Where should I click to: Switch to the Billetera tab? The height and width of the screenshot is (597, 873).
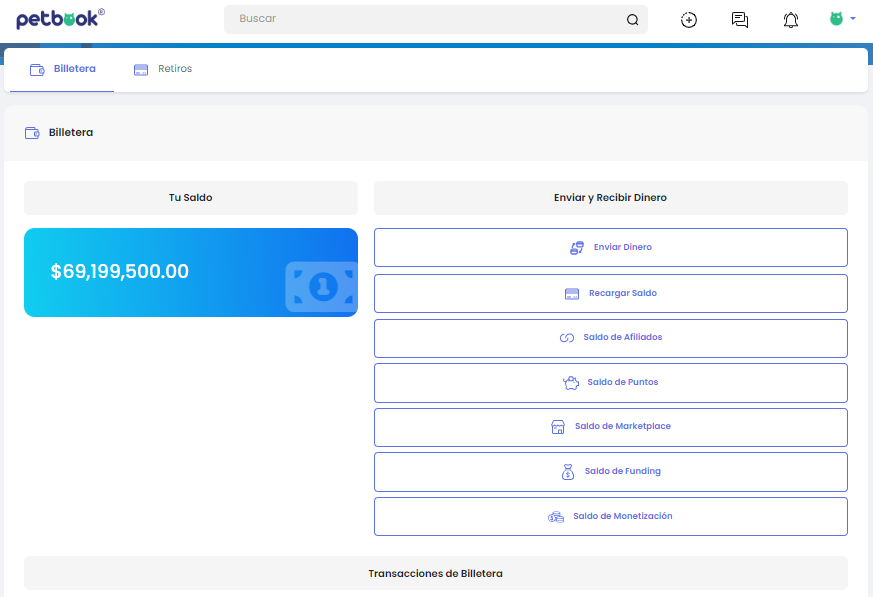pos(63,70)
